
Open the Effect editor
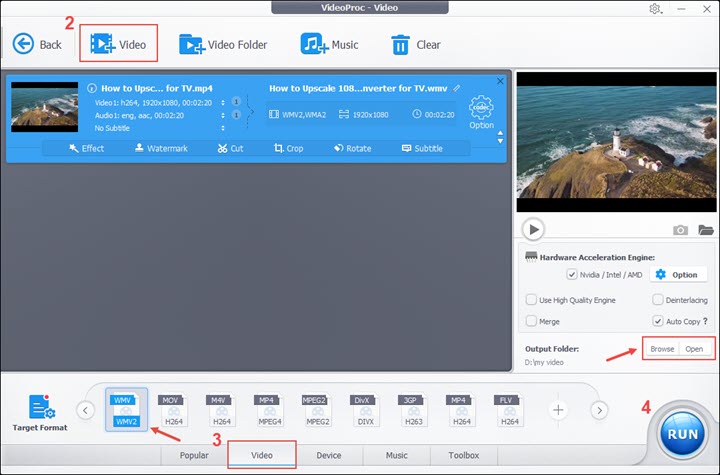tap(86, 148)
